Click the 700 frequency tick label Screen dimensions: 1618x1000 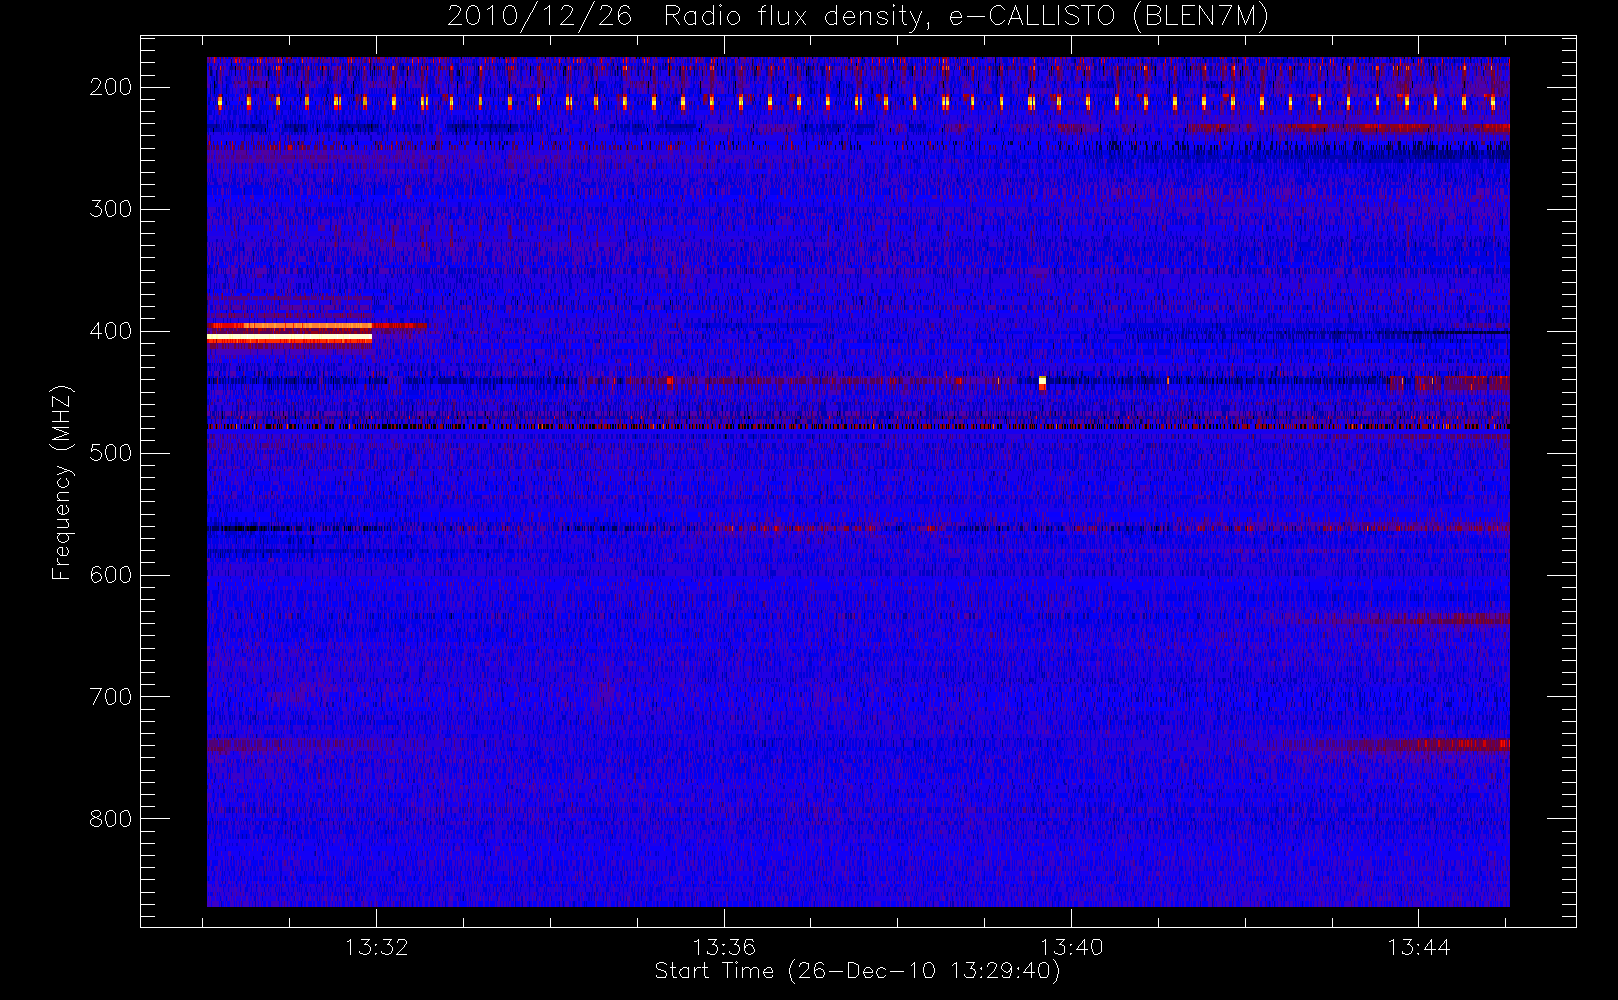tap(111, 697)
